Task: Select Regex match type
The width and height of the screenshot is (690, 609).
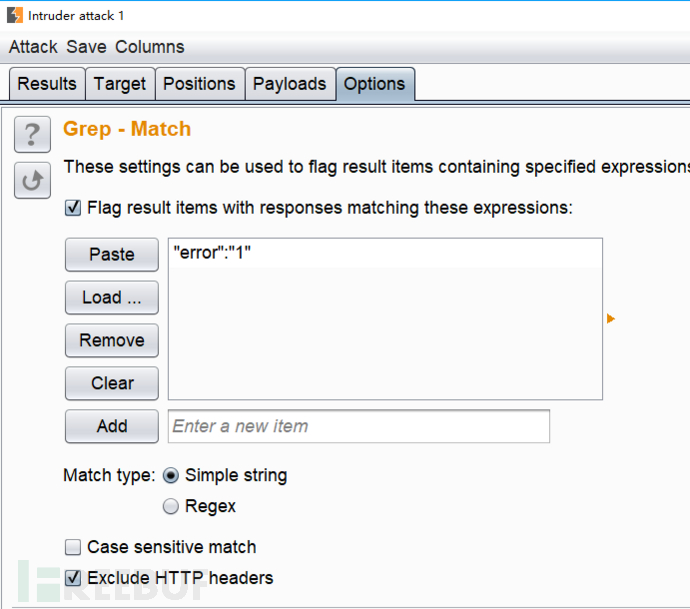Action: (x=171, y=506)
